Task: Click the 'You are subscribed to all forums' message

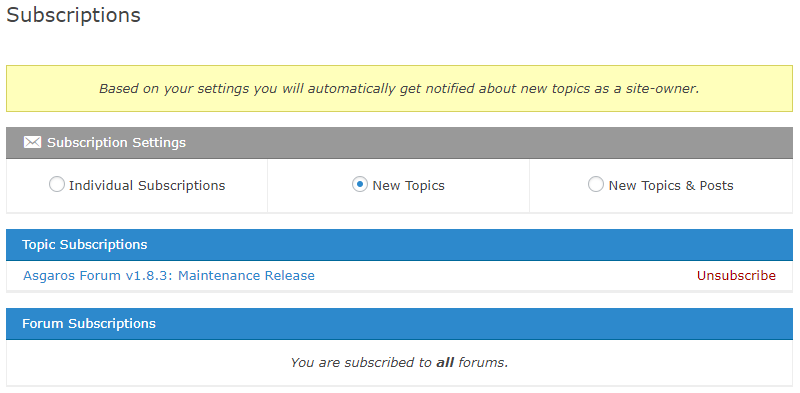Action: [399, 363]
